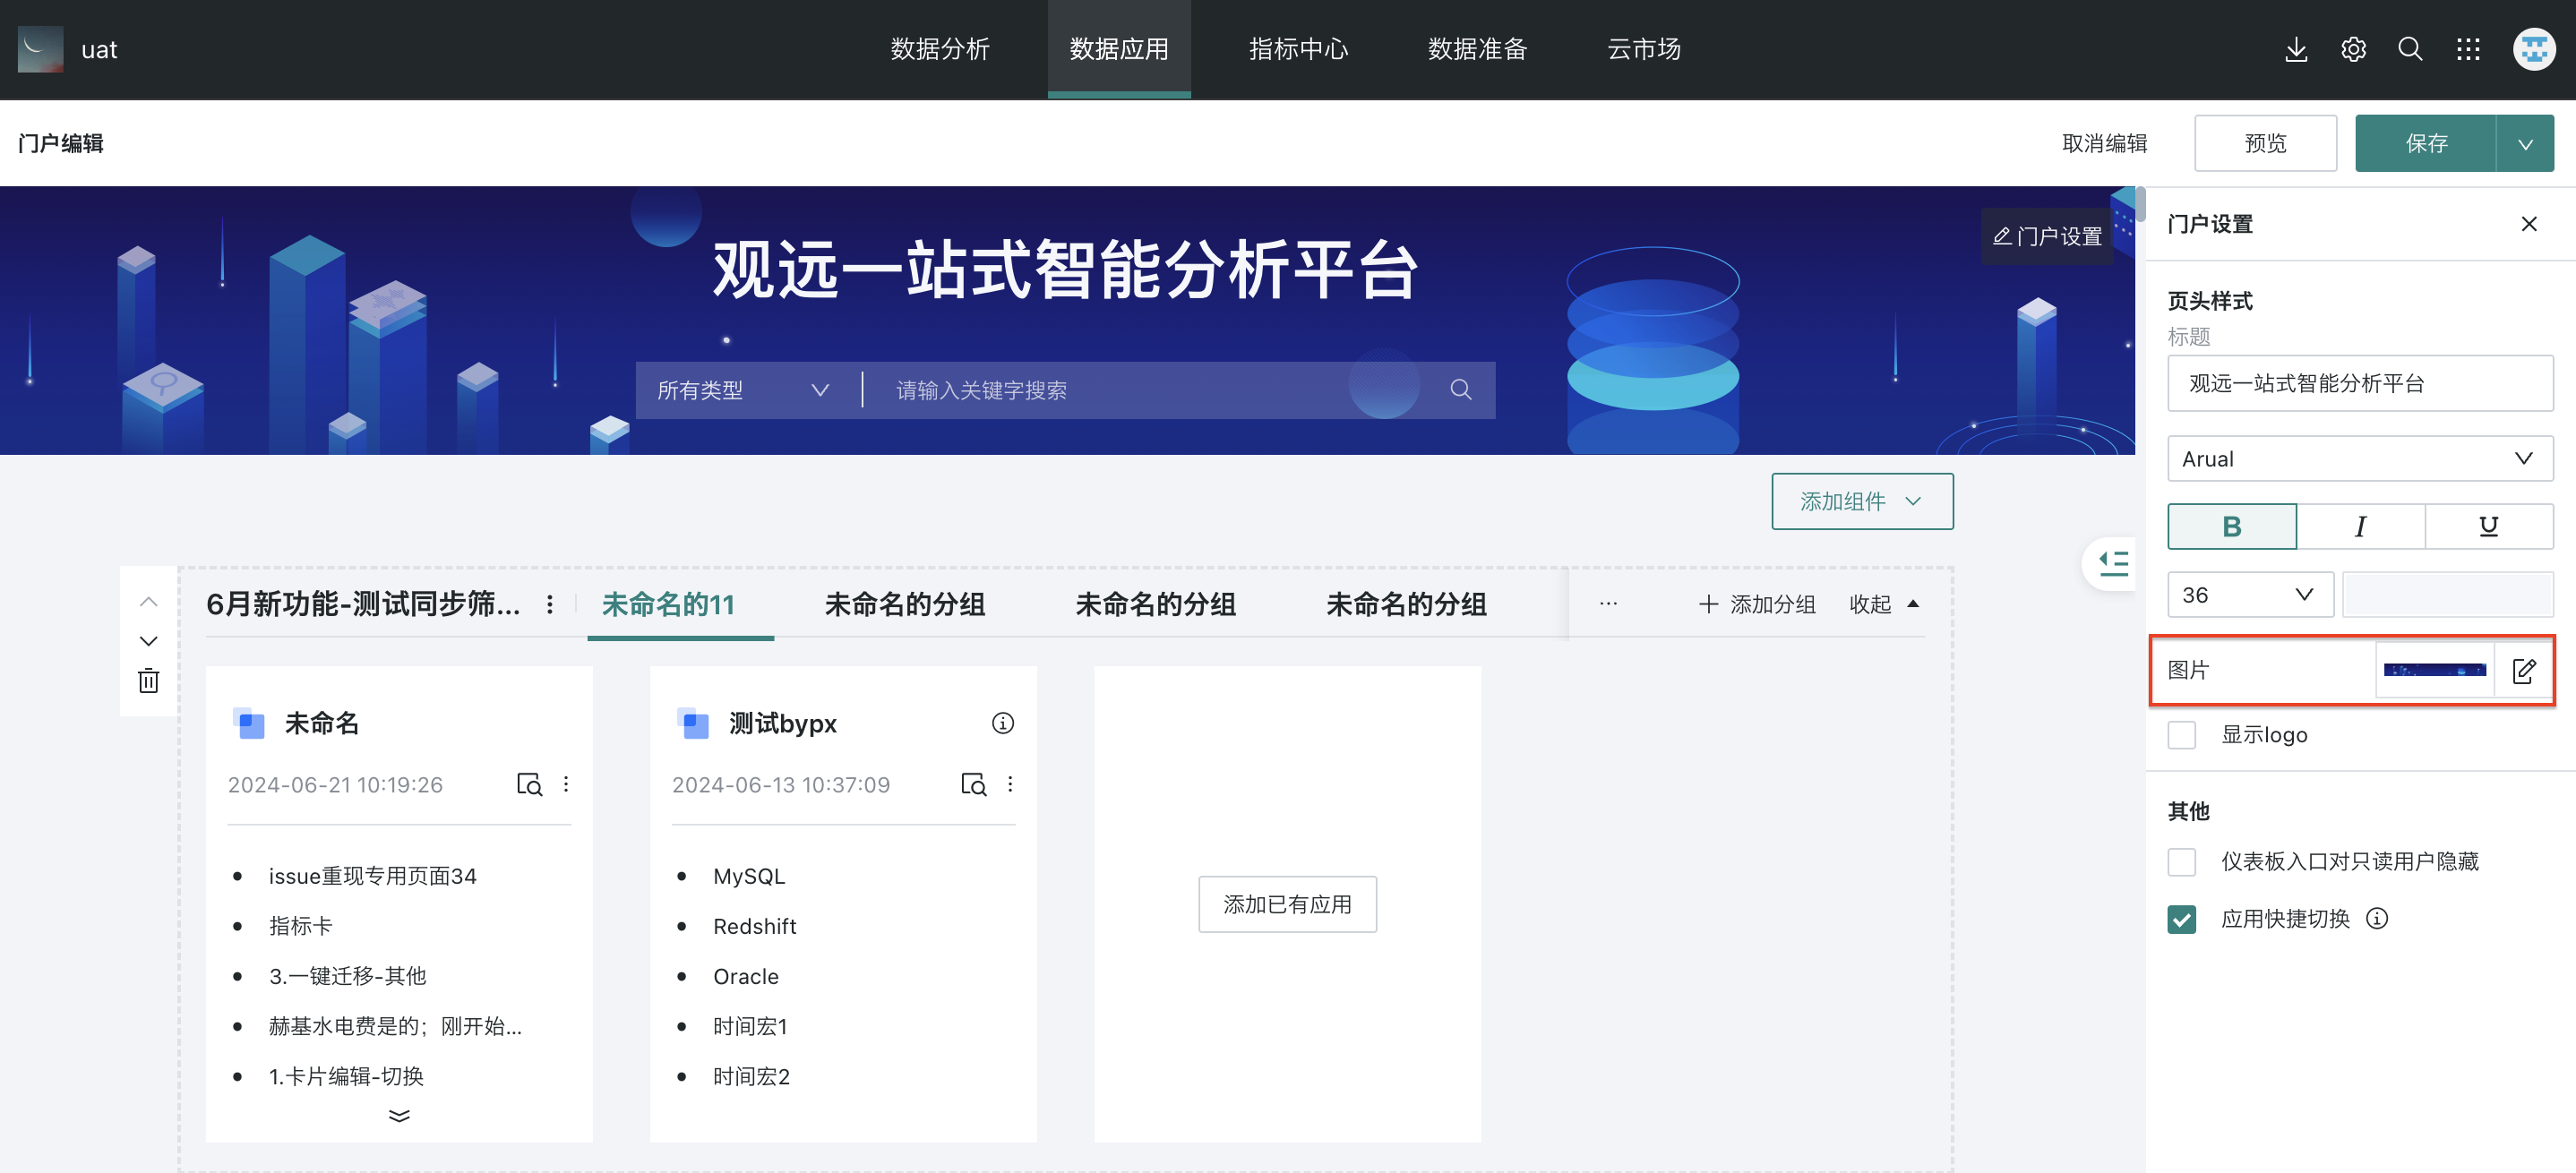
Task: Click the download icon in top bar
Action: point(2295,49)
